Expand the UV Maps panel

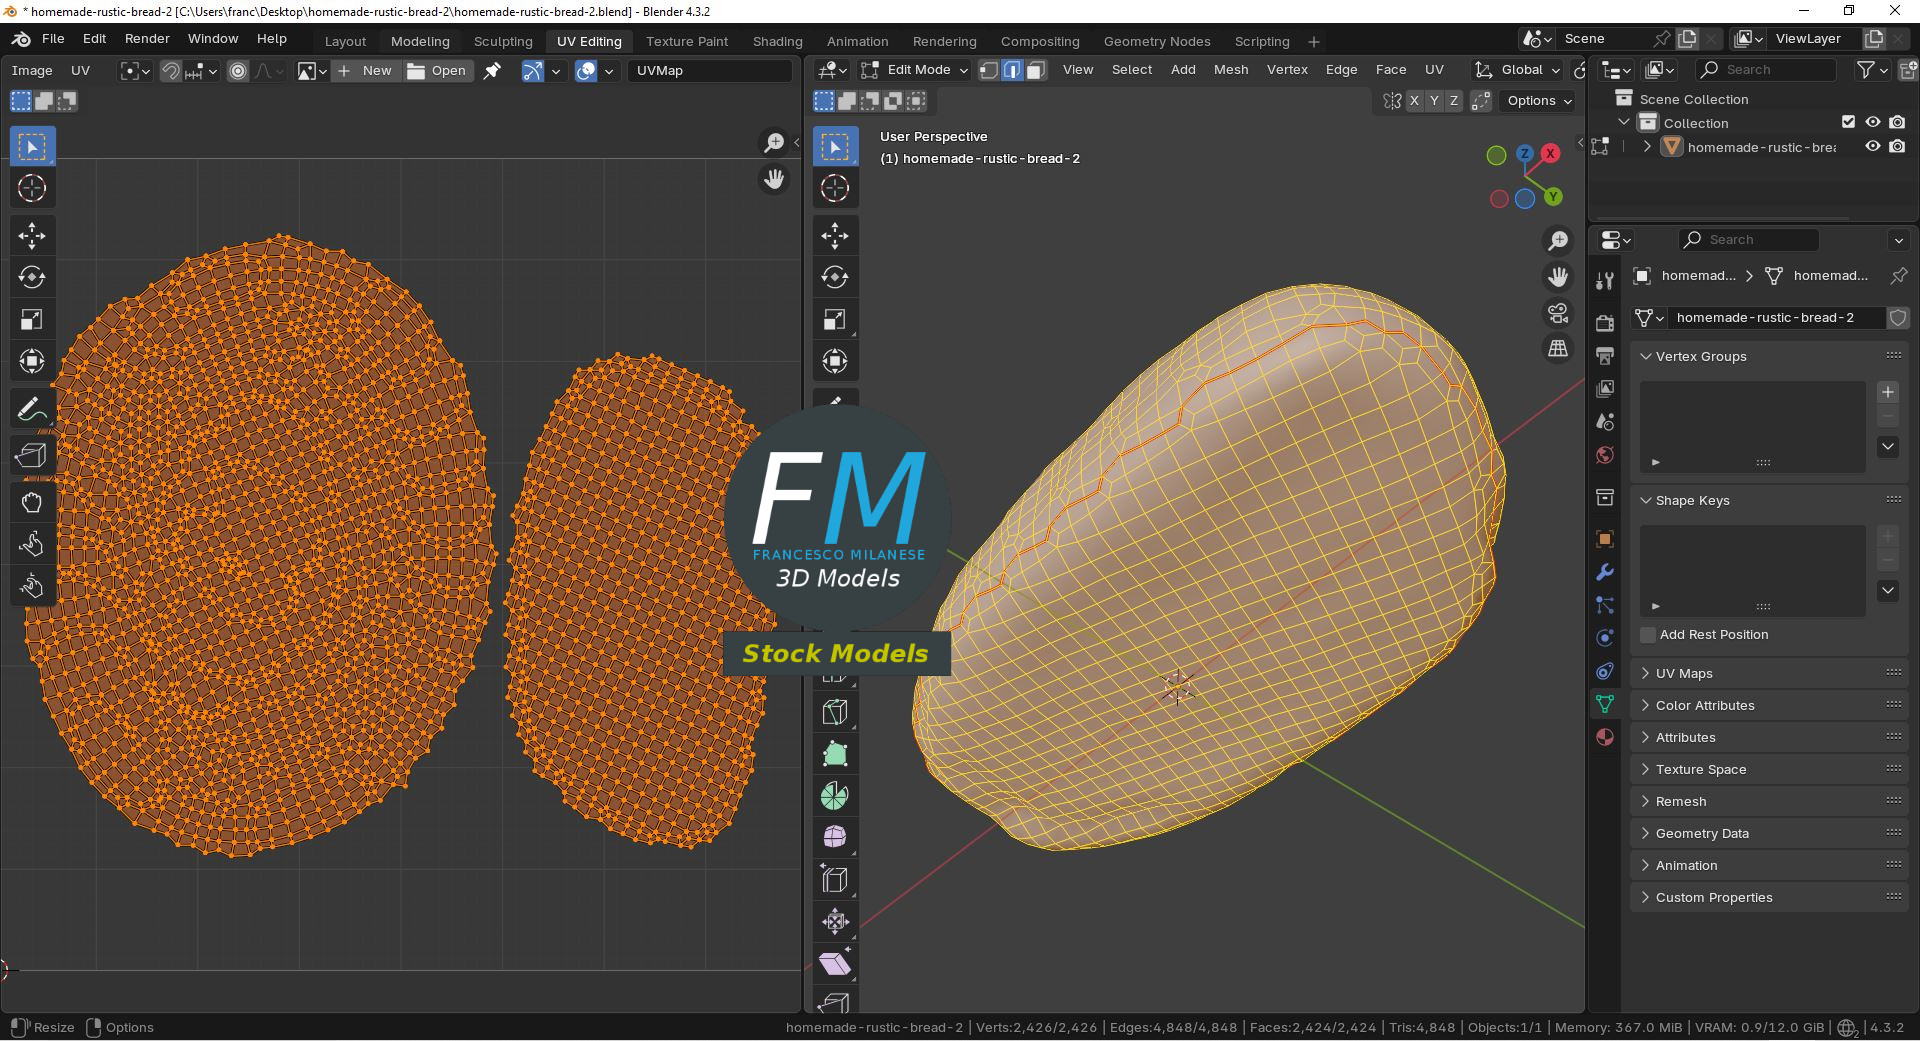[x=1769, y=673]
